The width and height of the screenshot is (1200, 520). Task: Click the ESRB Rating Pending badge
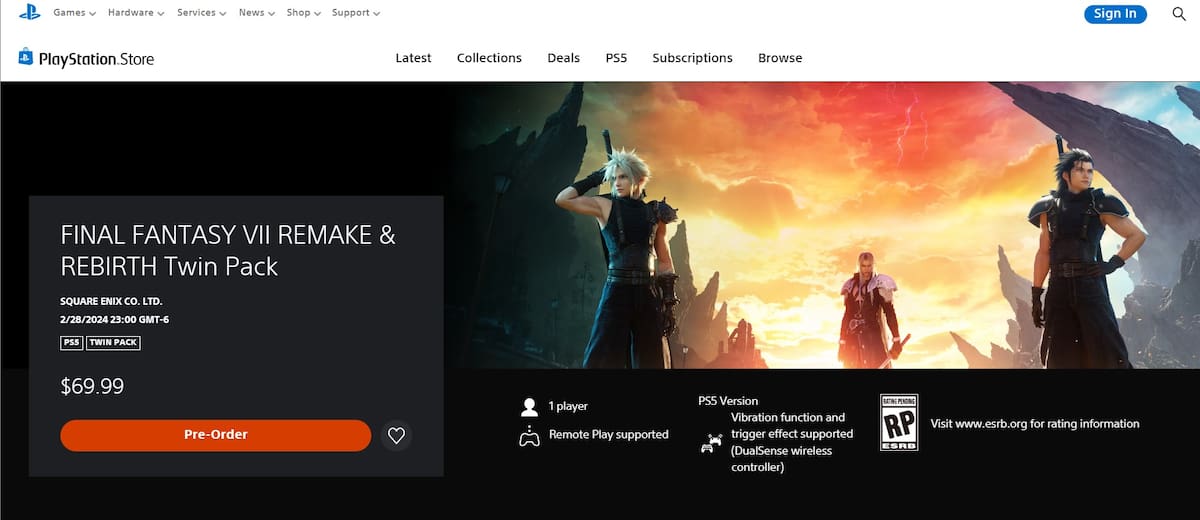point(898,422)
